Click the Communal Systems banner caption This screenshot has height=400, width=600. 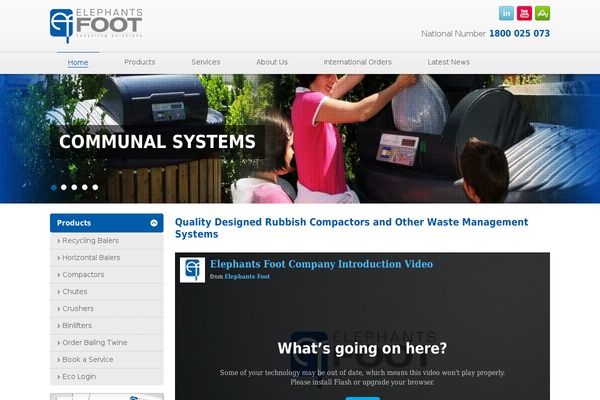tap(157, 142)
